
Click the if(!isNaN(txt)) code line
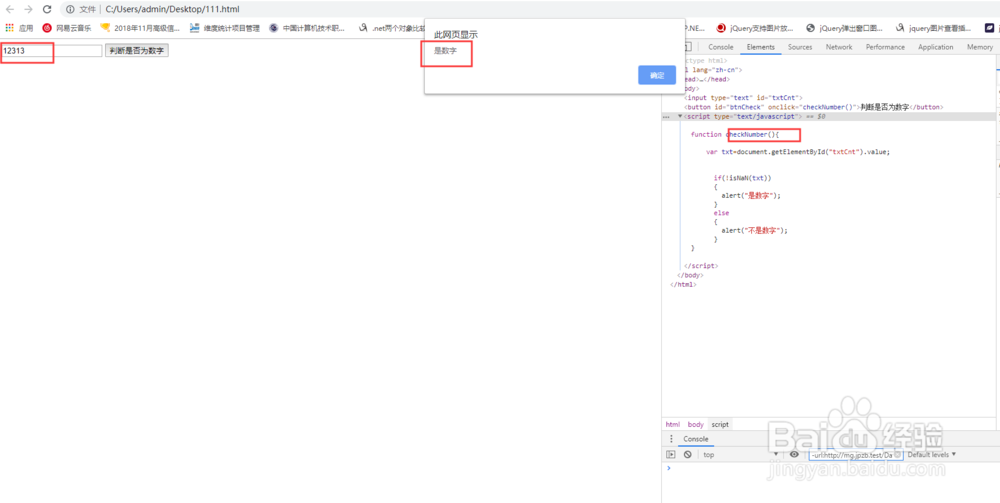pyautogui.click(x=743, y=179)
